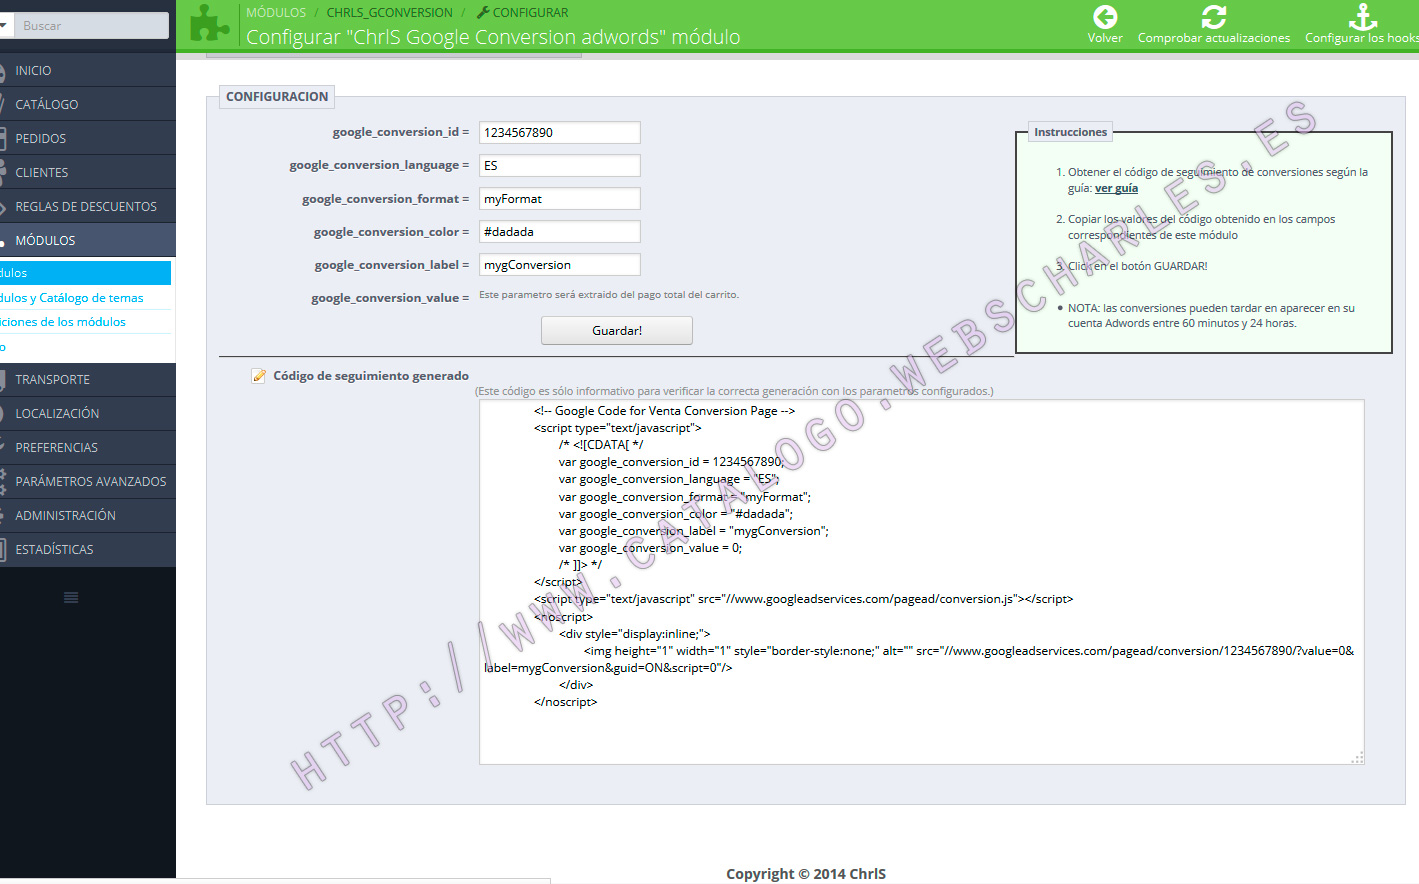Edit the google_conversion_color field
Screen dimensions: 1419x884
(x=560, y=232)
